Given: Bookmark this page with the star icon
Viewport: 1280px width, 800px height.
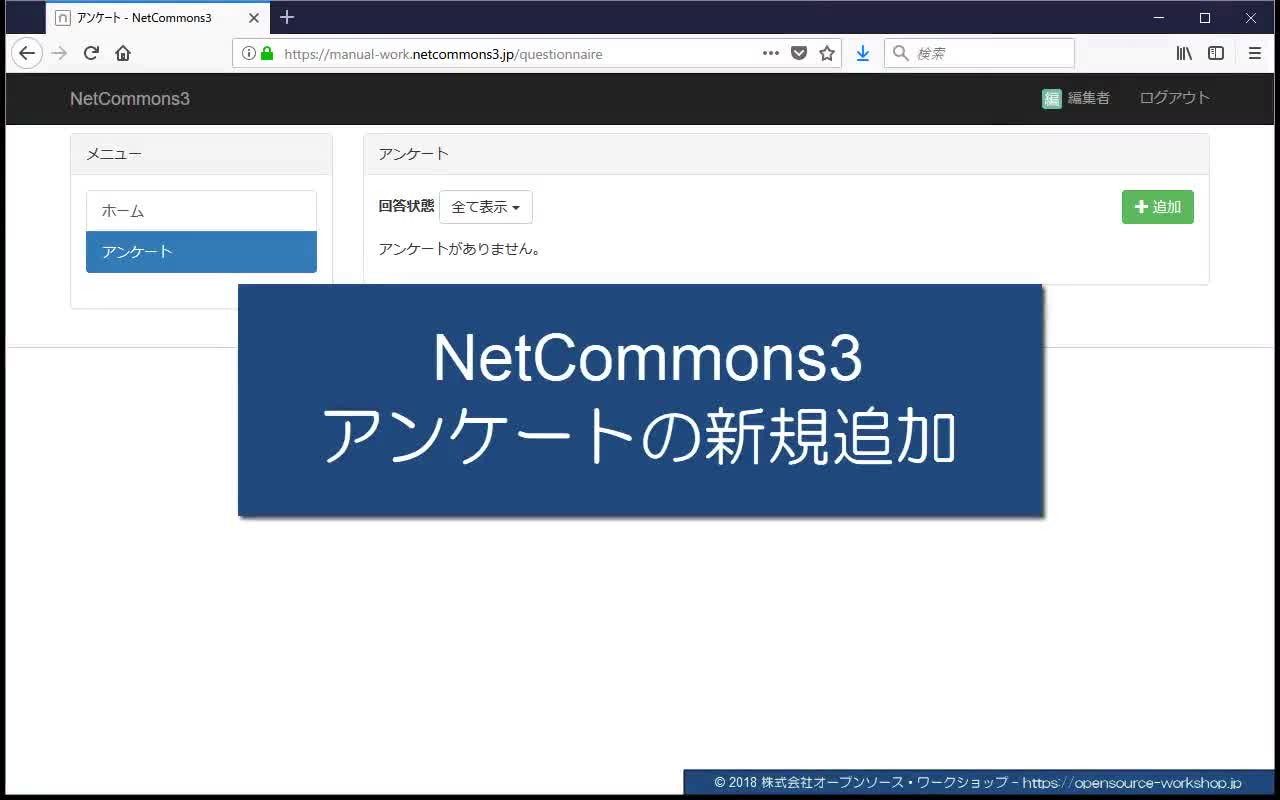Looking at the screenshot, I should [827, 53].
